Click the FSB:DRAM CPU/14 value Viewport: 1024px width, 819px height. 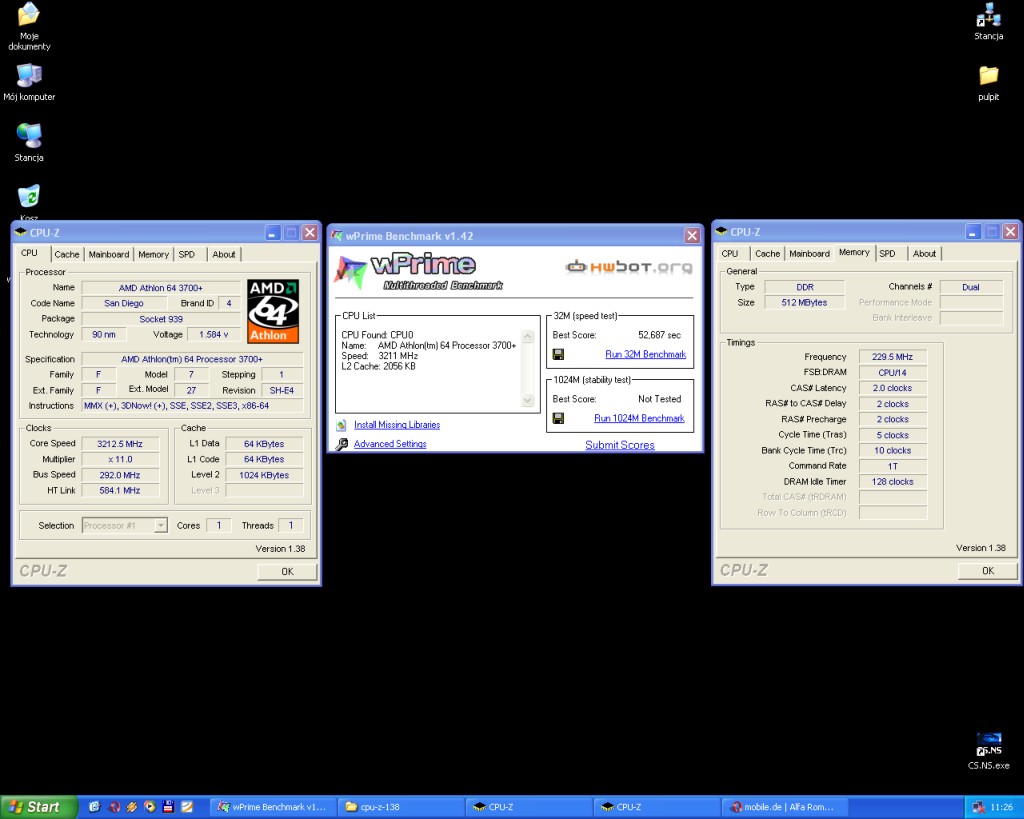pyautogui.click(x=893, y=372)
